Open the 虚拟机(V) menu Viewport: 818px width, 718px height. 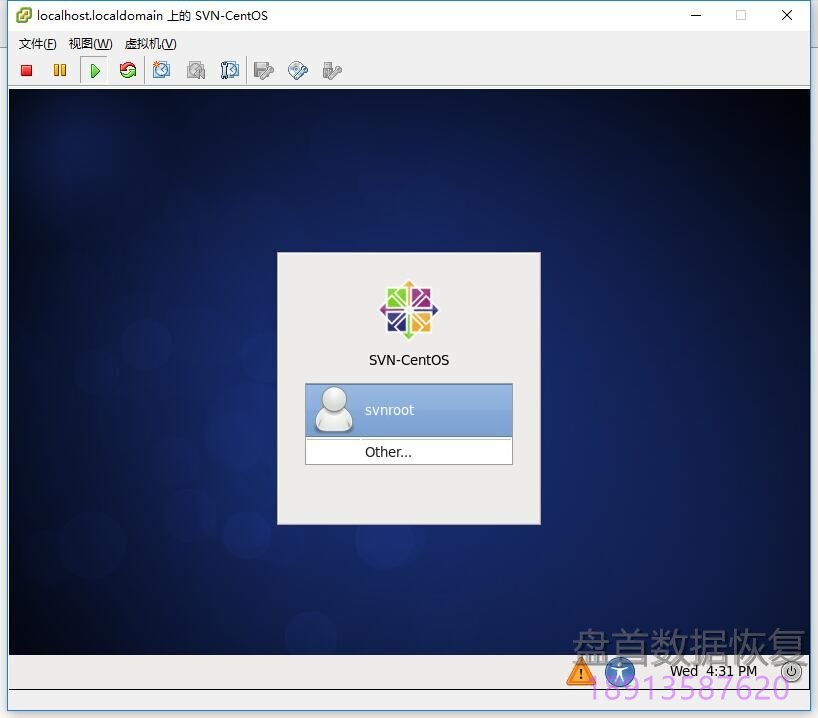point(150,44)
